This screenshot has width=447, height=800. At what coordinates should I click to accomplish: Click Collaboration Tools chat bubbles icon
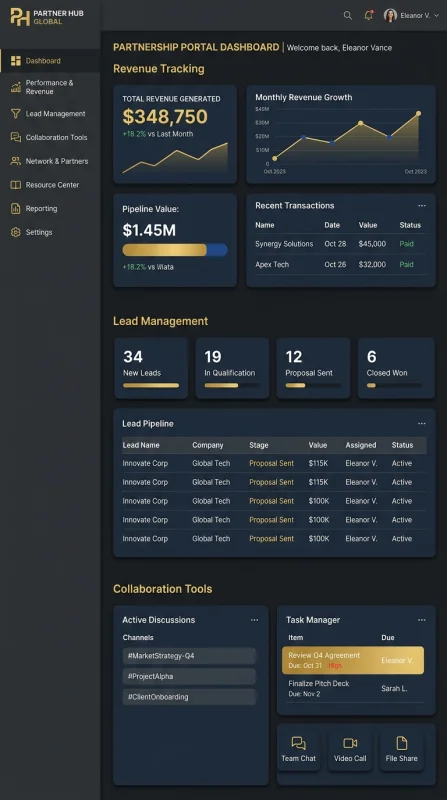click(16, 137)
